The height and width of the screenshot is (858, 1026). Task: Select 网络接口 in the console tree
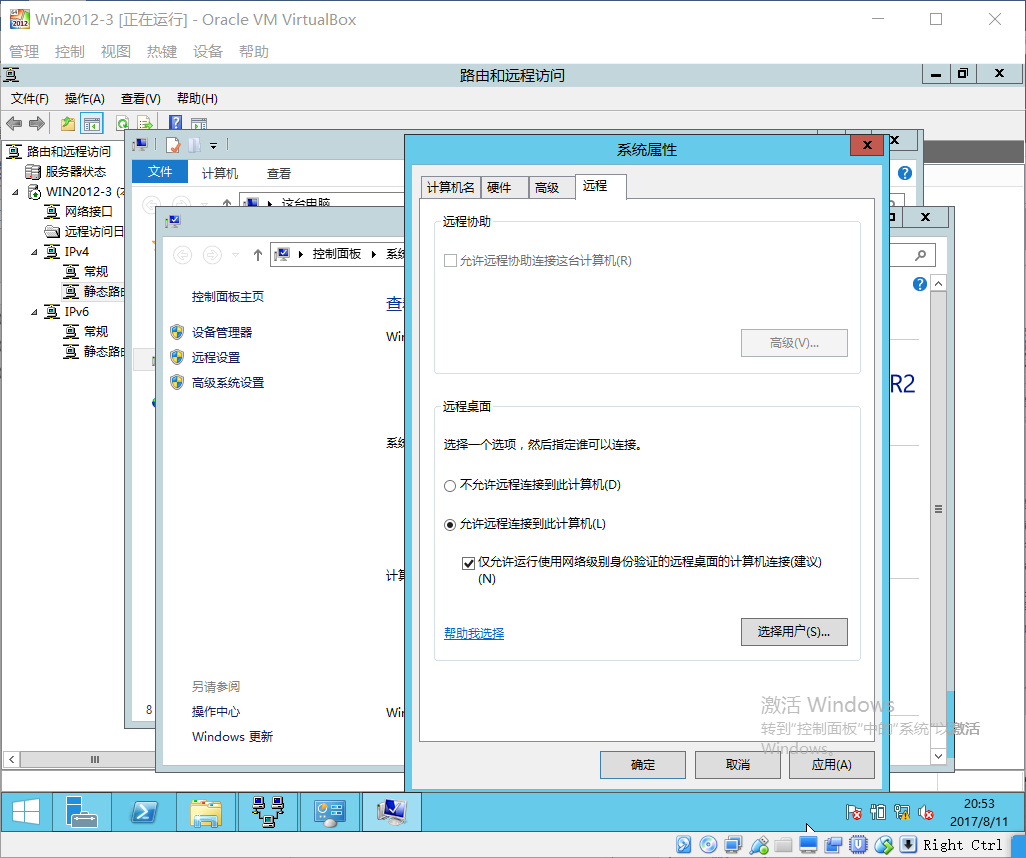(88, 212)
